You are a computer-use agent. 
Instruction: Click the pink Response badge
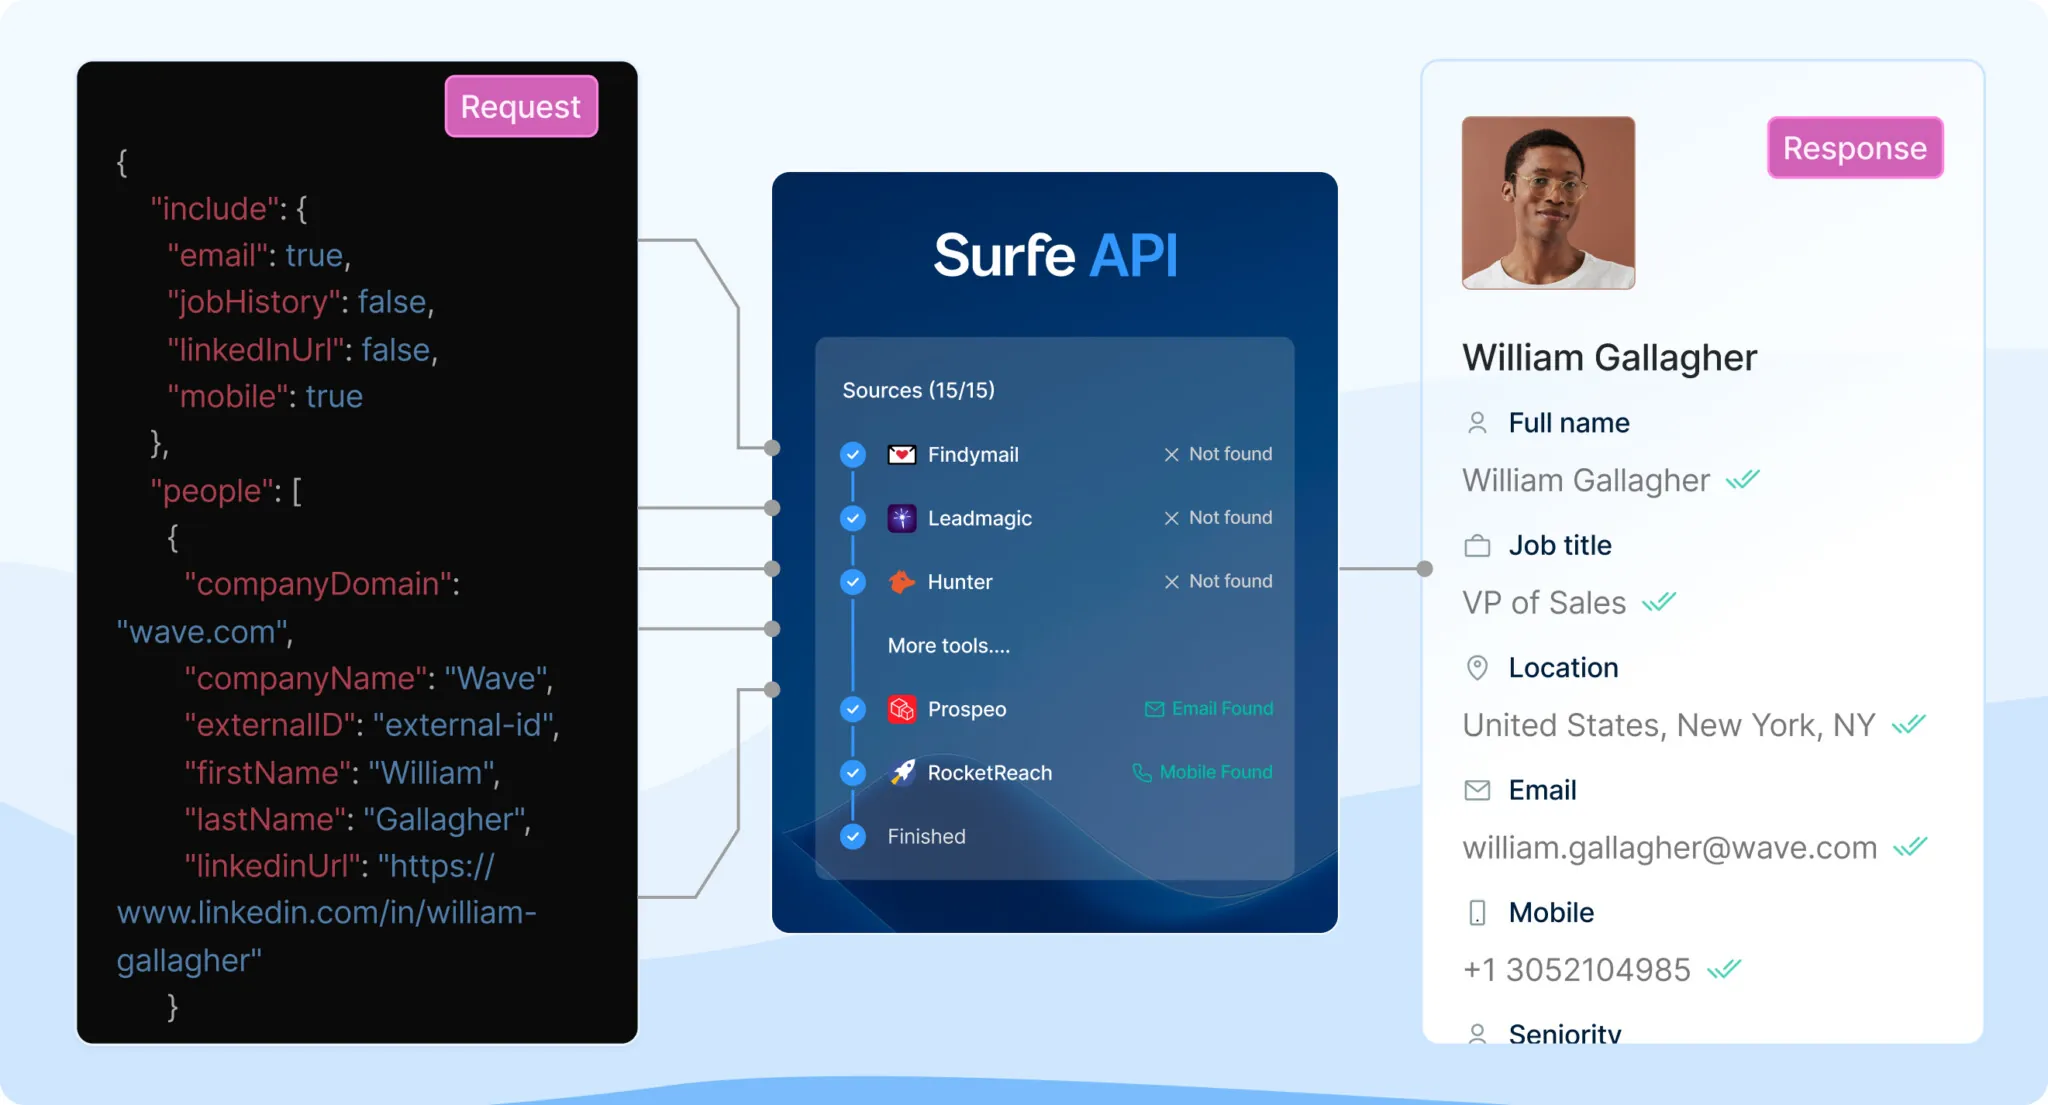pyautogui.click(x=1855, y=148)
